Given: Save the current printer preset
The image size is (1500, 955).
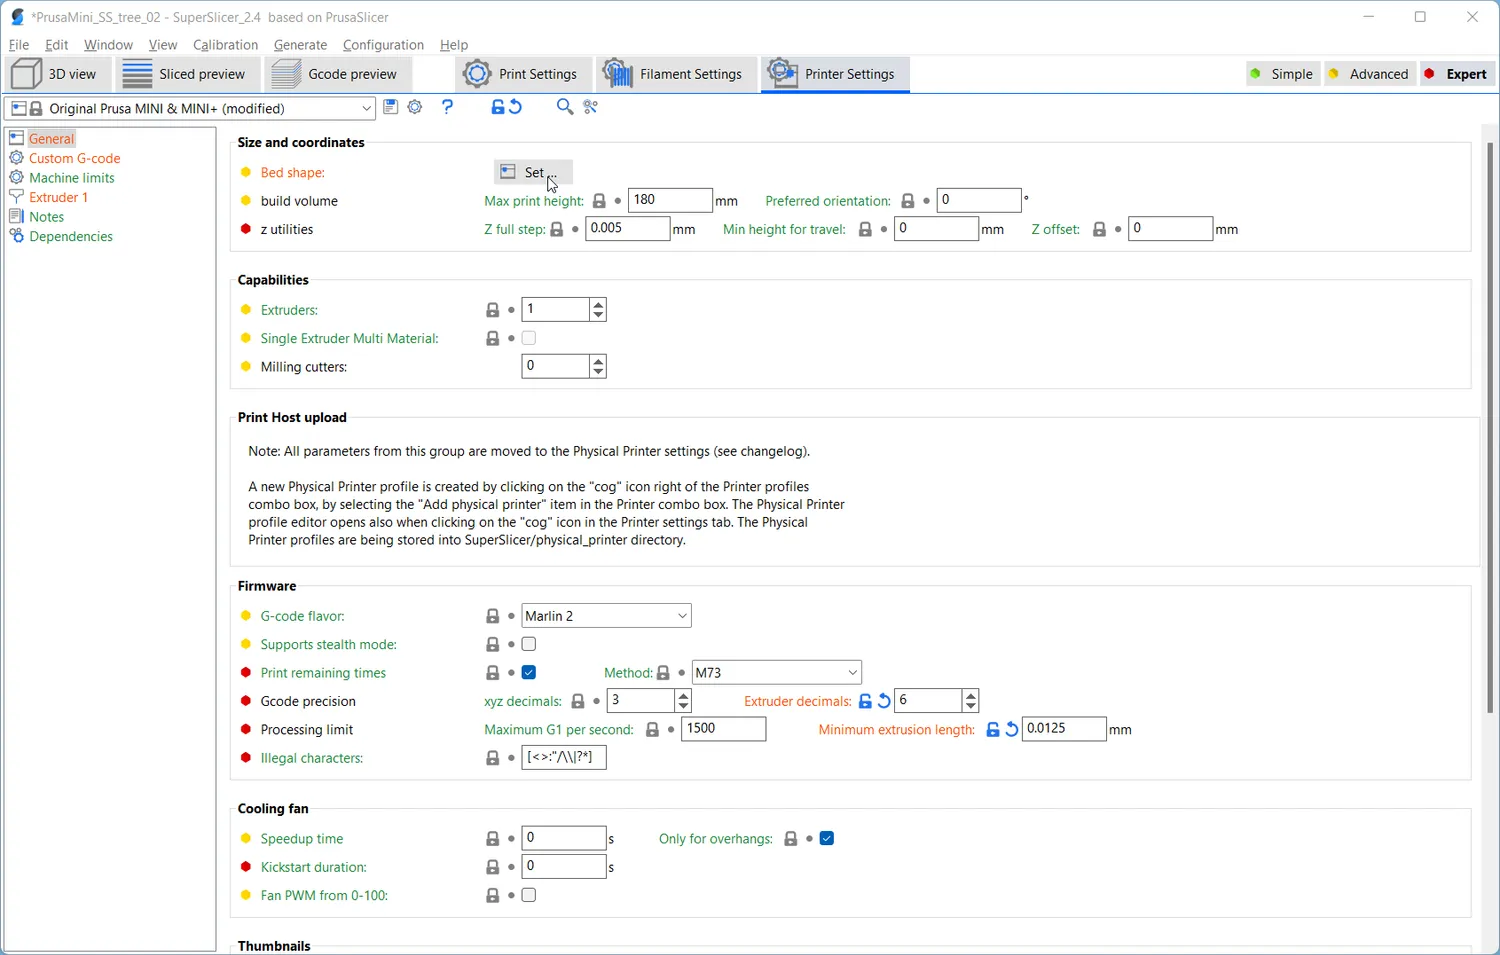Looking at the screenshot, I should click(x=391, y=107).
